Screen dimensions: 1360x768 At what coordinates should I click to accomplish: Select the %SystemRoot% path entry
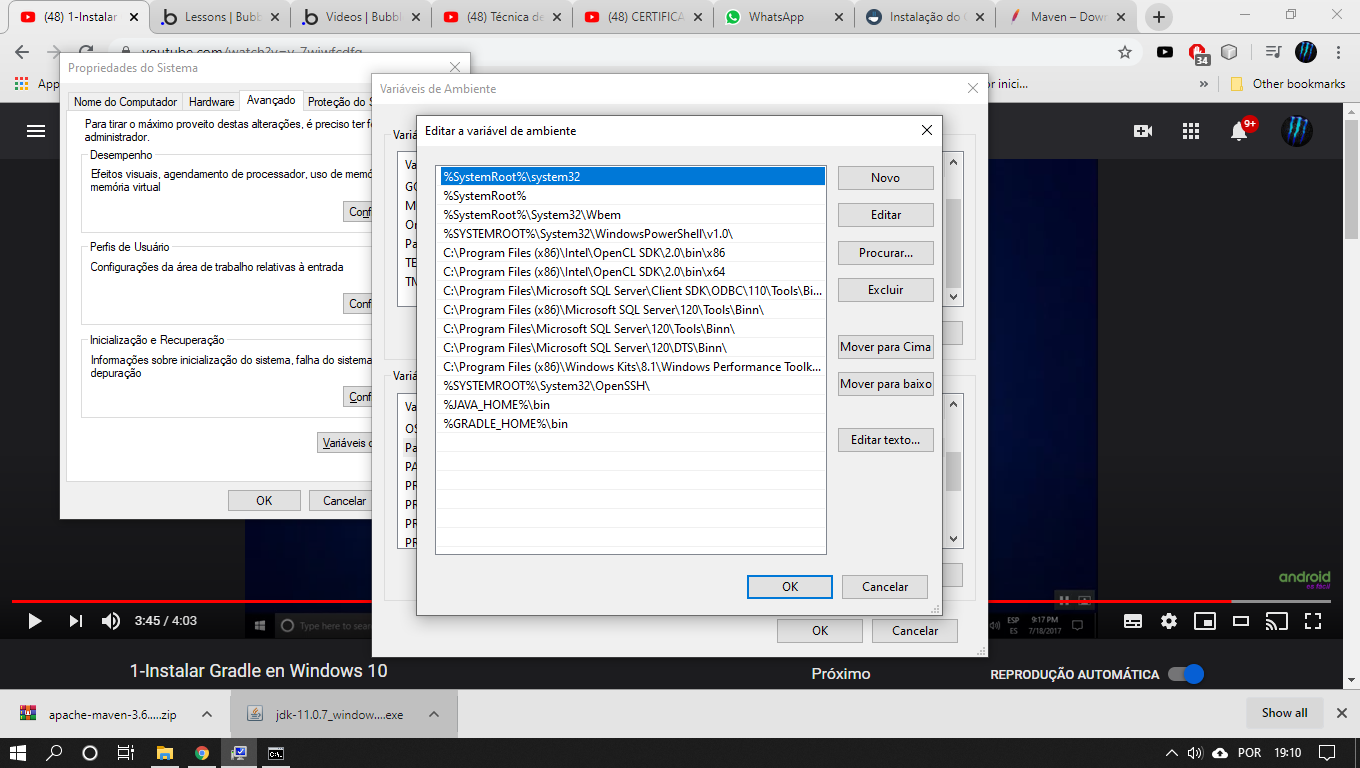pos(631,196)
